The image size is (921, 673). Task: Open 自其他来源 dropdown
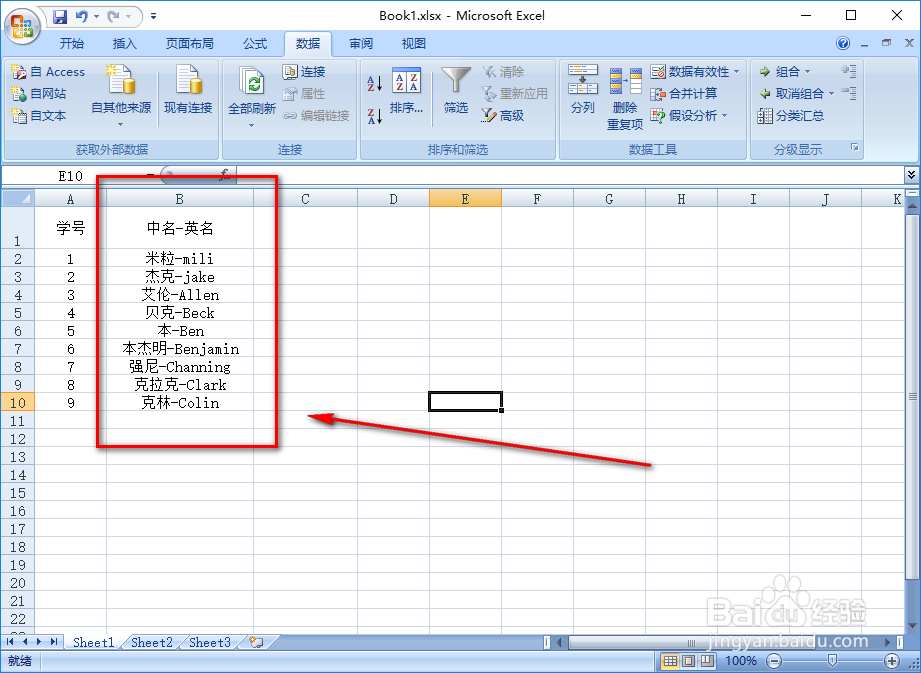tap(121, 96)
